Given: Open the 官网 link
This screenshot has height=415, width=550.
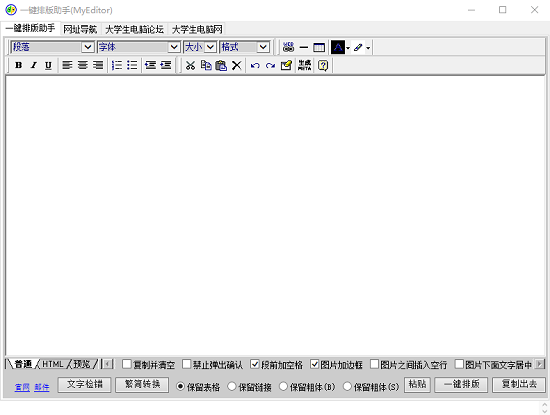Looking at the screenshot, I should click(x=22, y=387).
